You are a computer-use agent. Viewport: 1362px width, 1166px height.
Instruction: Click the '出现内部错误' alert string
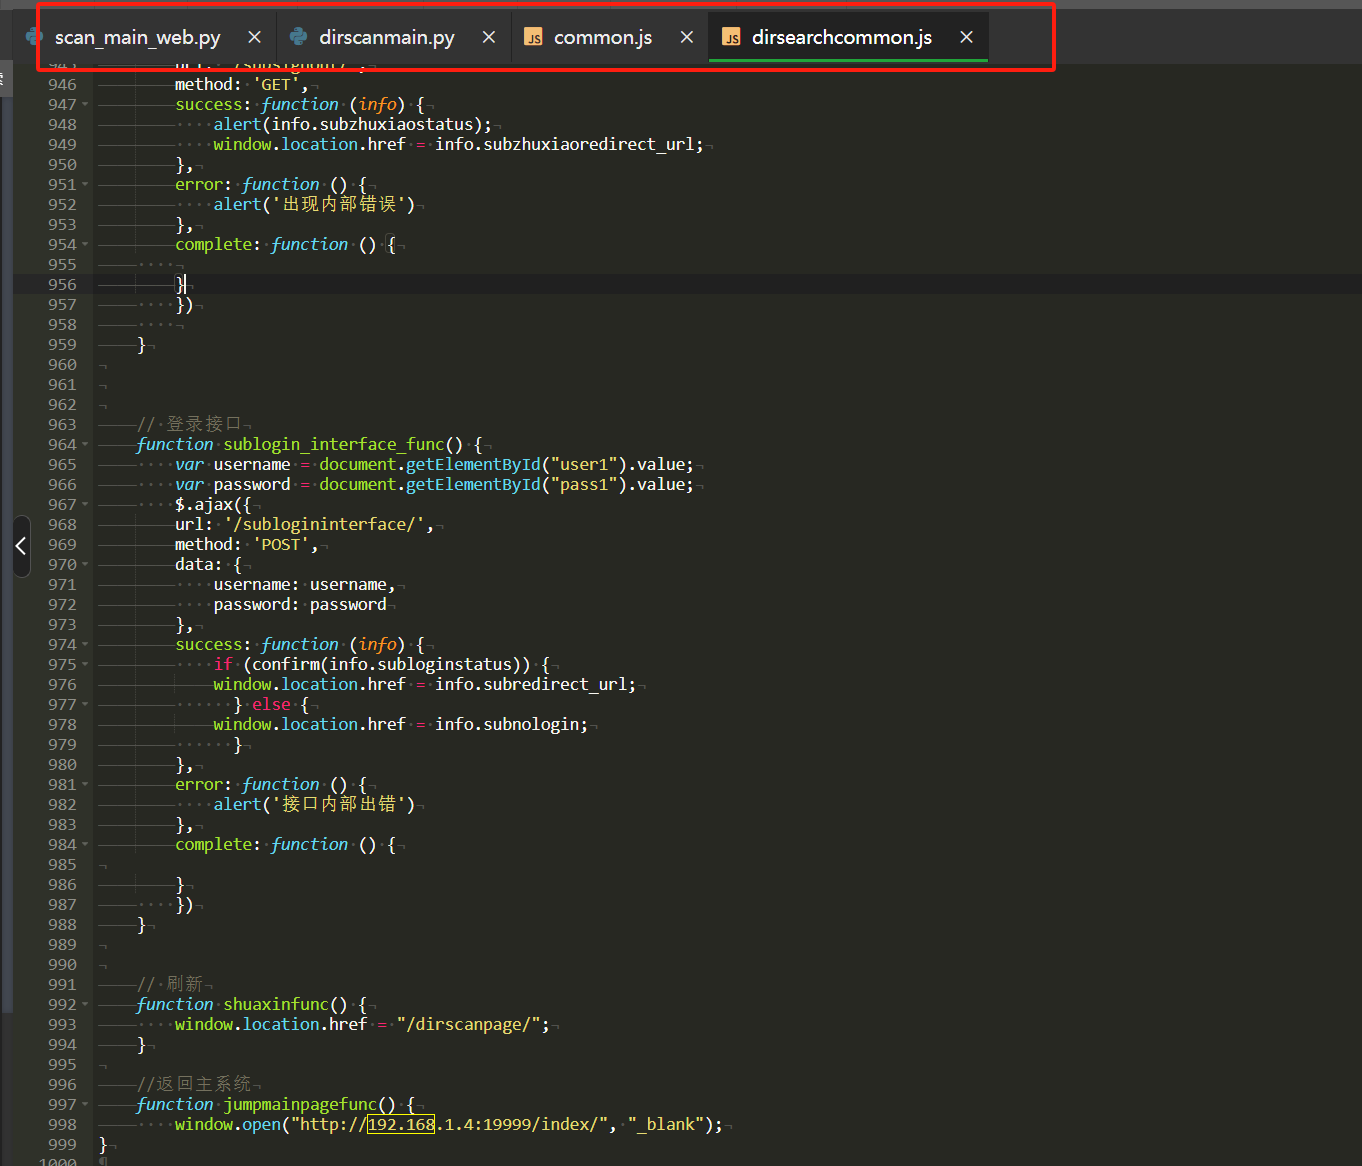pos(338,204)
